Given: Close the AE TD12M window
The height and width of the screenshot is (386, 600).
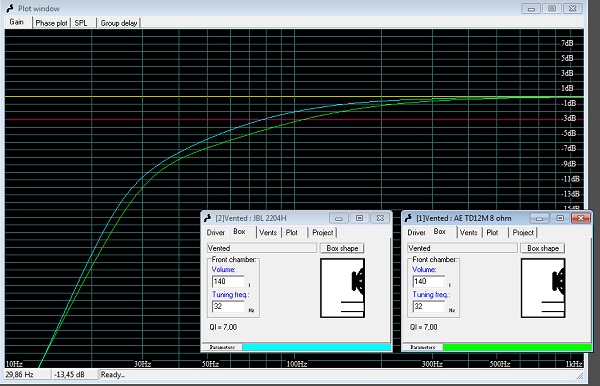Looking at the screenshot, I should tap(581, 218).
